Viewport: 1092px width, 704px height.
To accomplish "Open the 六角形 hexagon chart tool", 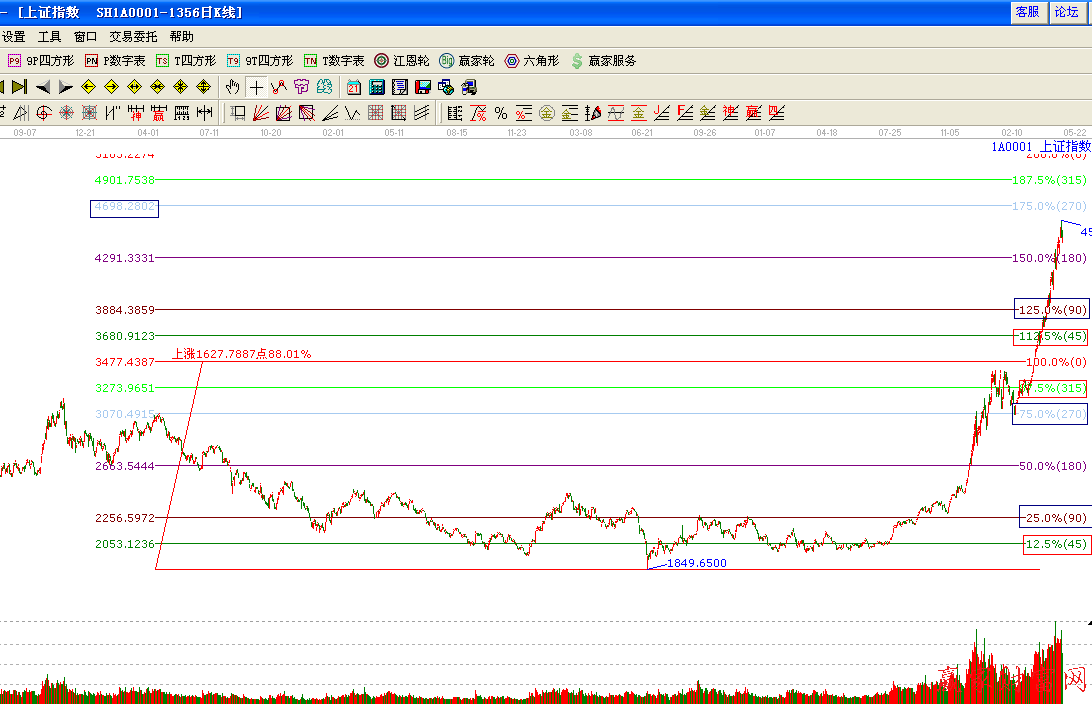I will (531, 61).
